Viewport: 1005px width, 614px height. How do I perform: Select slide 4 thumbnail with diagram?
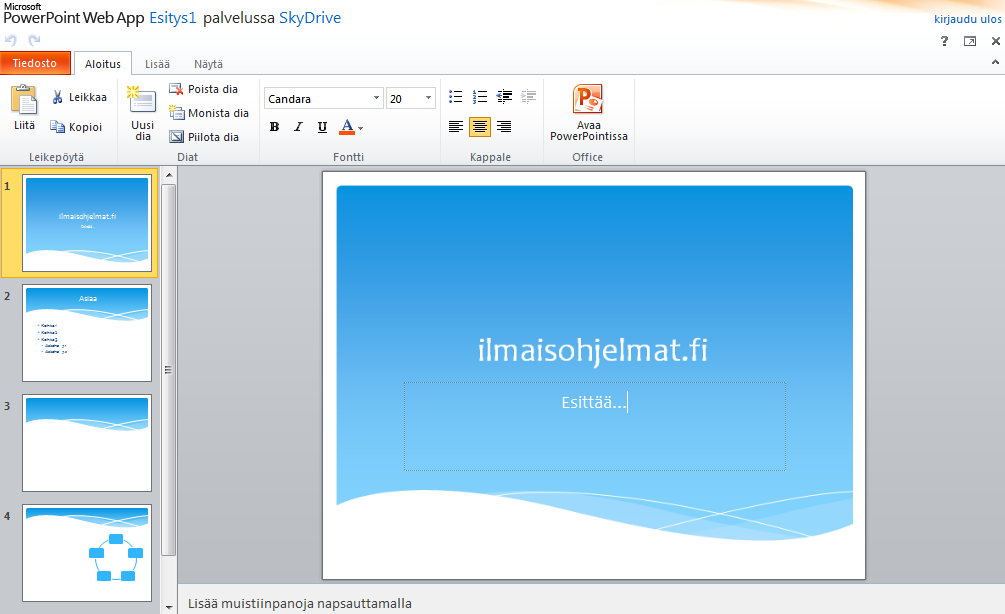(87, 553)
